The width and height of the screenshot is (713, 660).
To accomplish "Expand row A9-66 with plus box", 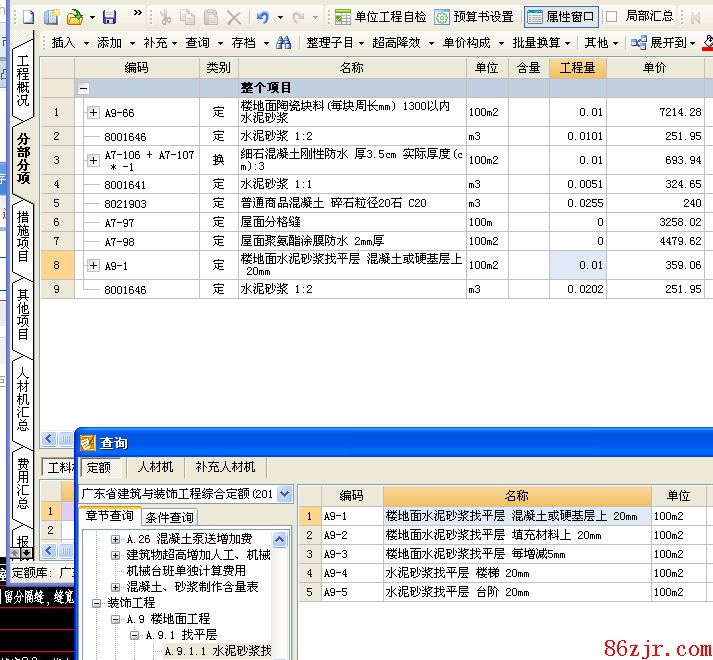I will pos(94,113).
